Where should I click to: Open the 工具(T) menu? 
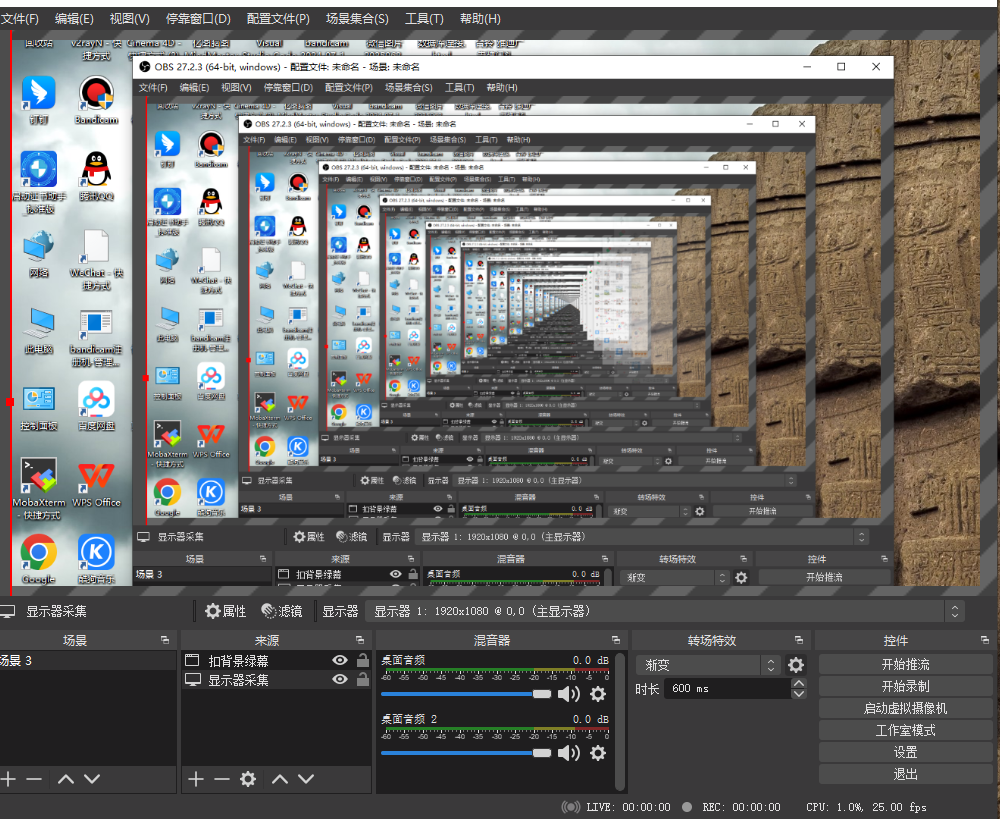click(424, 19)
